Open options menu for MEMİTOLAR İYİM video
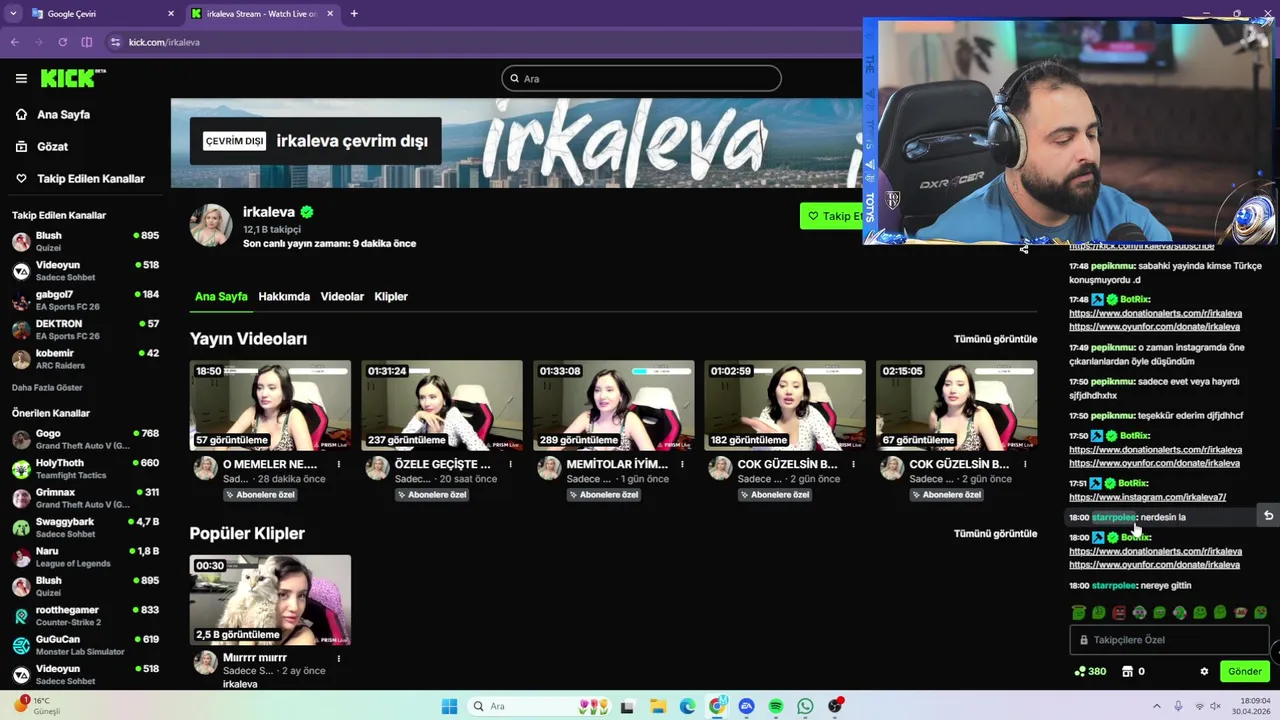Viewport: 1280px width, 720px height. 682,464
